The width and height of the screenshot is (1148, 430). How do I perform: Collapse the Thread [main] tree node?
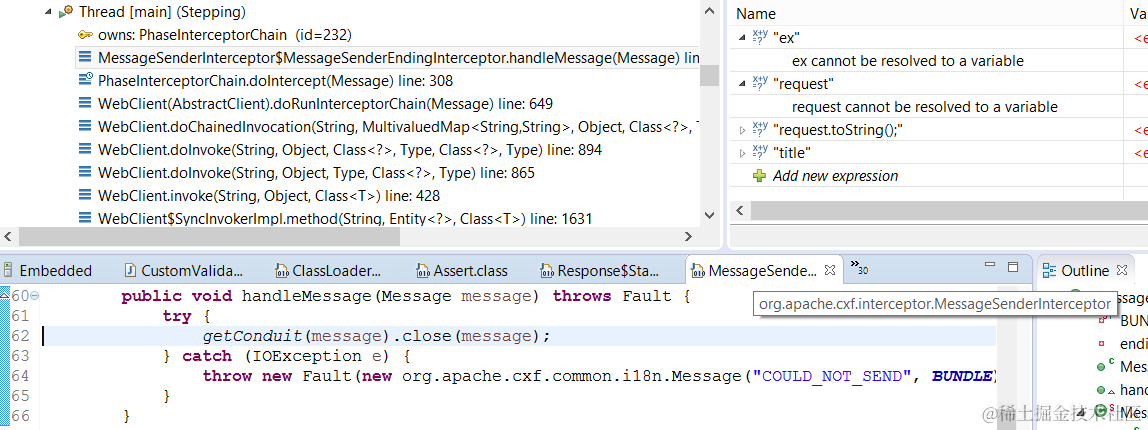[48, 12]
